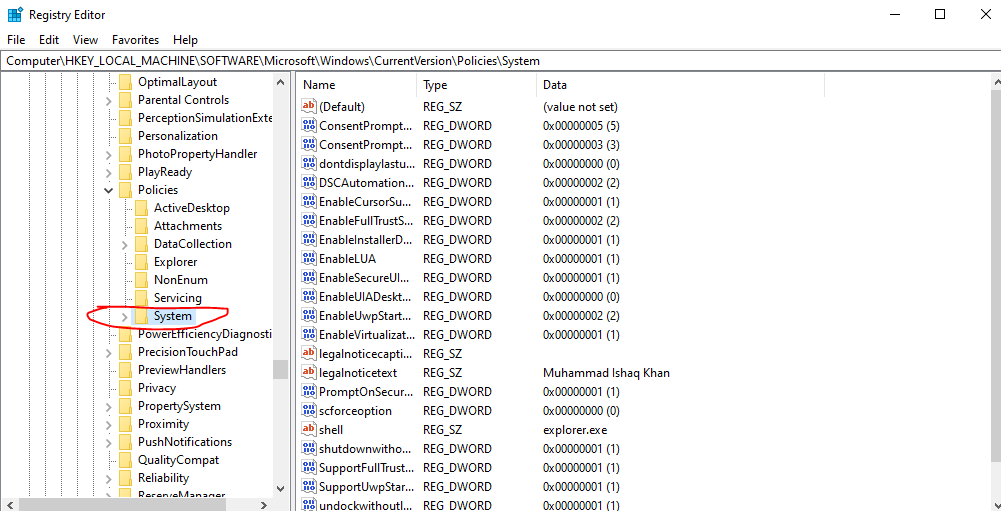This screenshot has height=511, width=1001.
Task: Click the legalnoticecapti... string icon
Action: [x=309, y=353]
